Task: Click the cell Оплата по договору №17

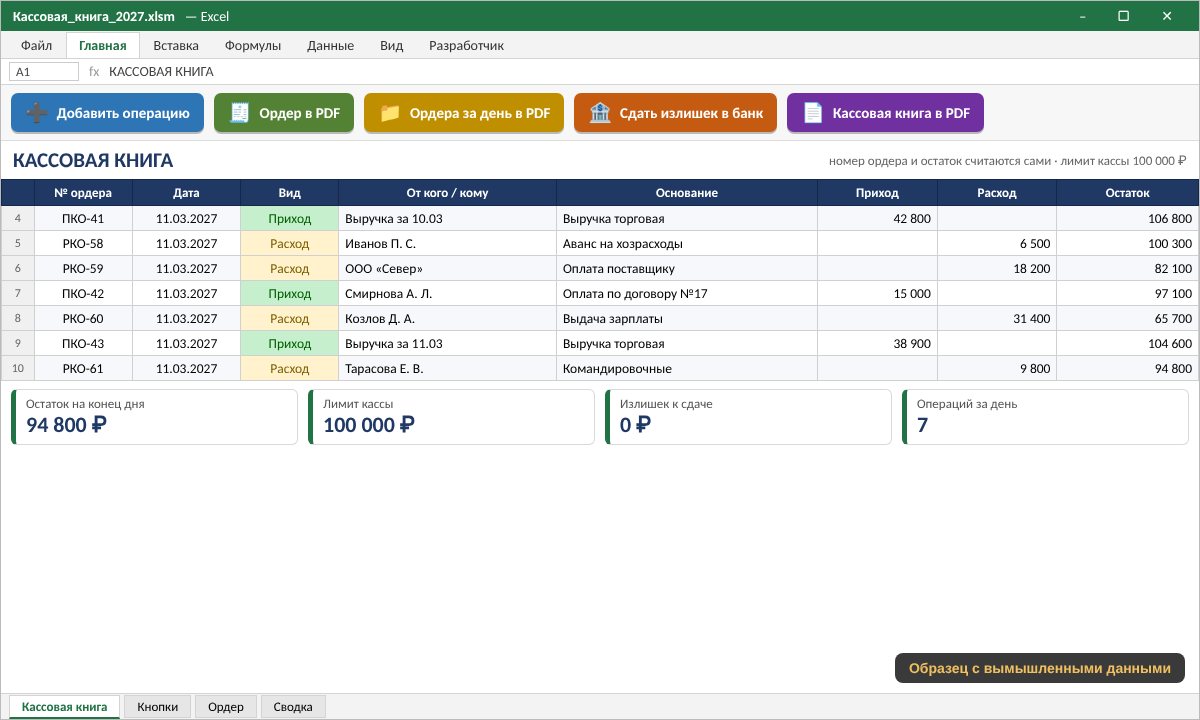Action: pos(687,294)
